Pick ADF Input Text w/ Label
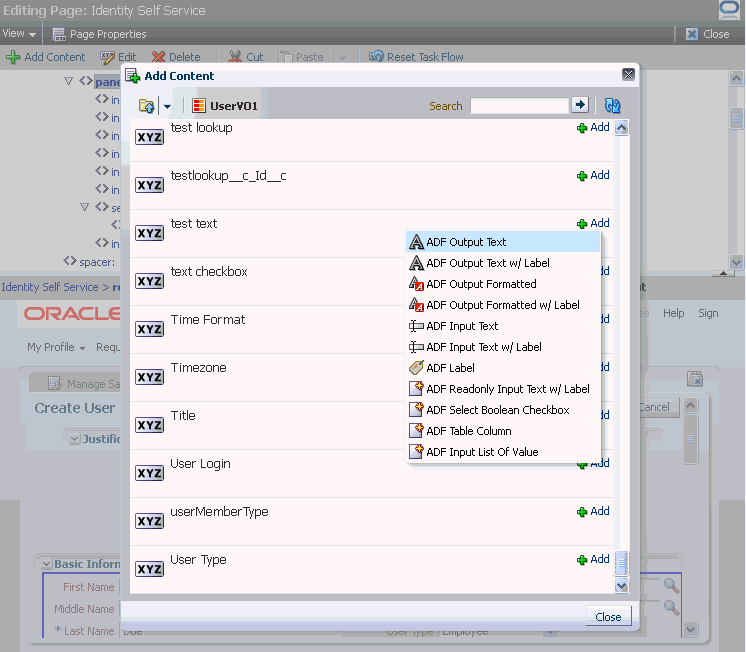The height and width of the screenshot is (652, 746). [503, 347]
